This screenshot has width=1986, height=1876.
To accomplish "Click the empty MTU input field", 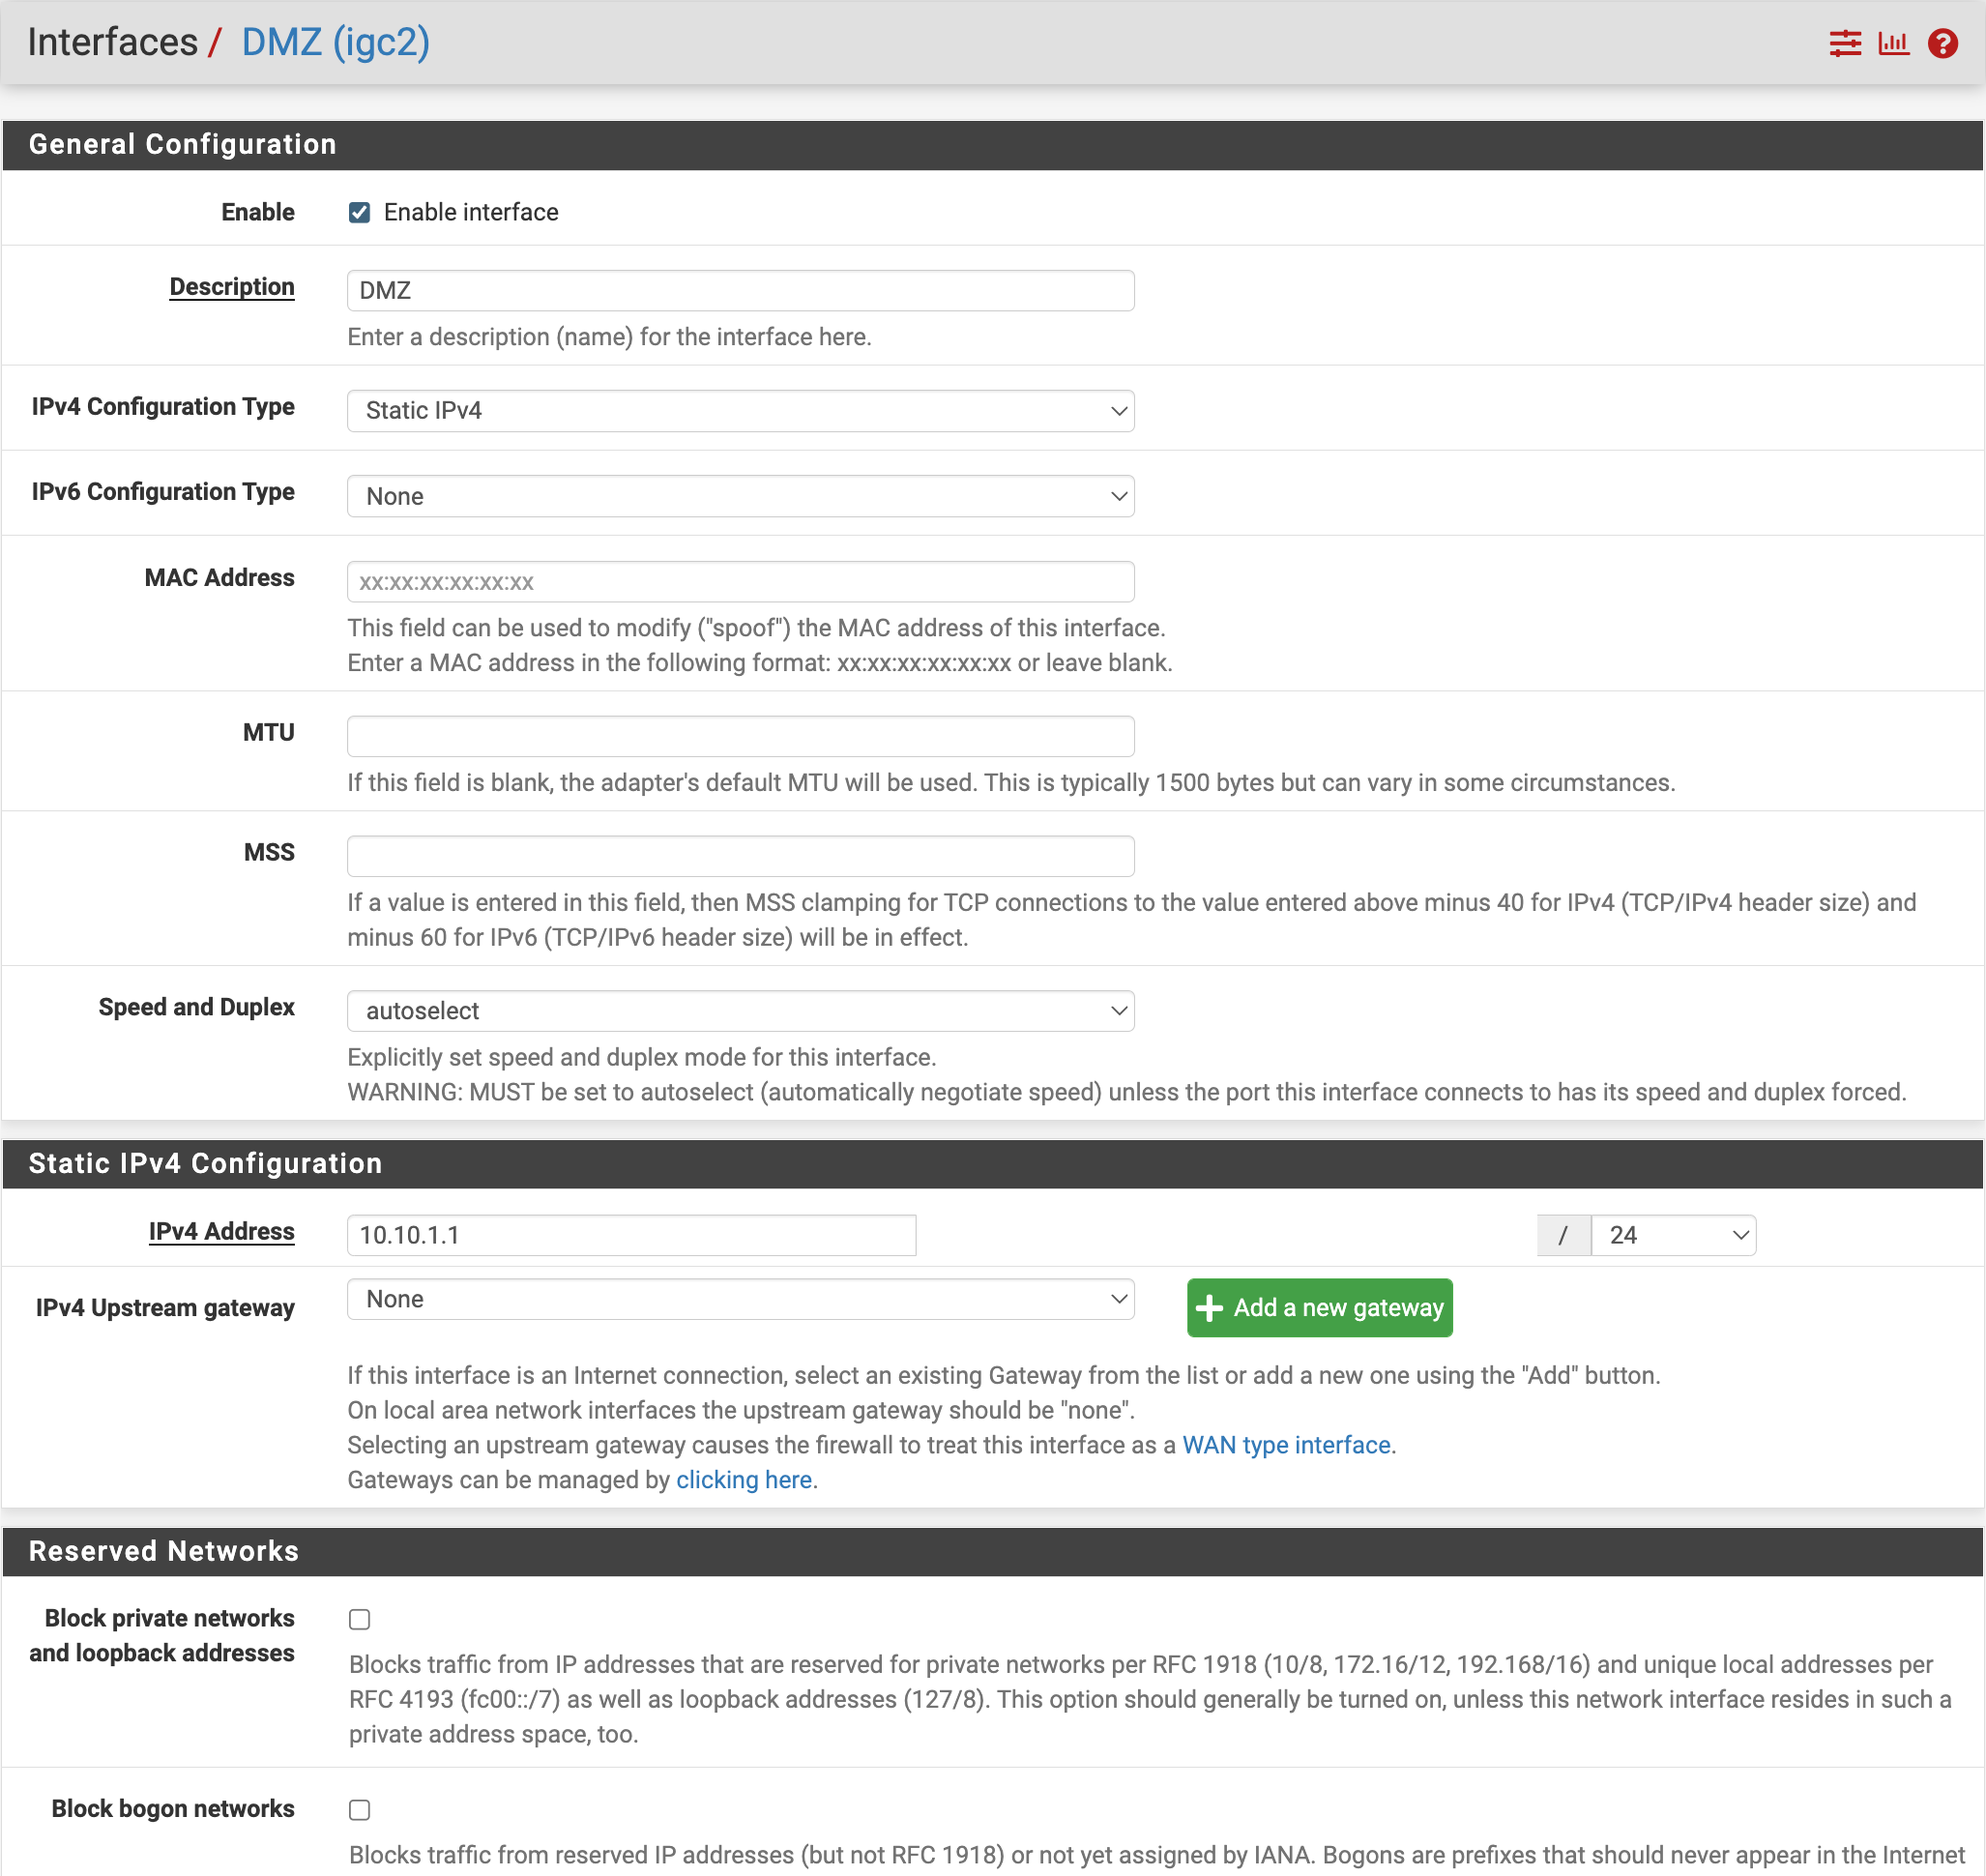I will click(740, 737).
